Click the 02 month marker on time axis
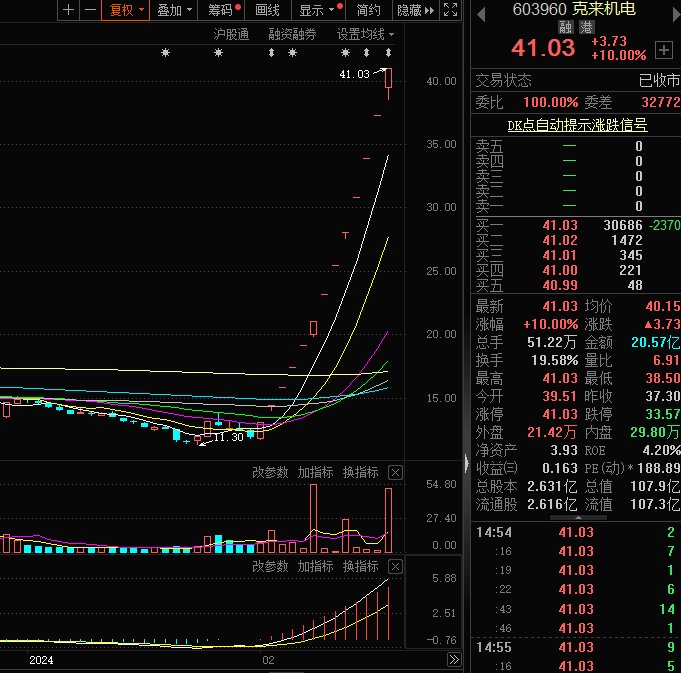681x673 pixels. [x=268, y=660]
